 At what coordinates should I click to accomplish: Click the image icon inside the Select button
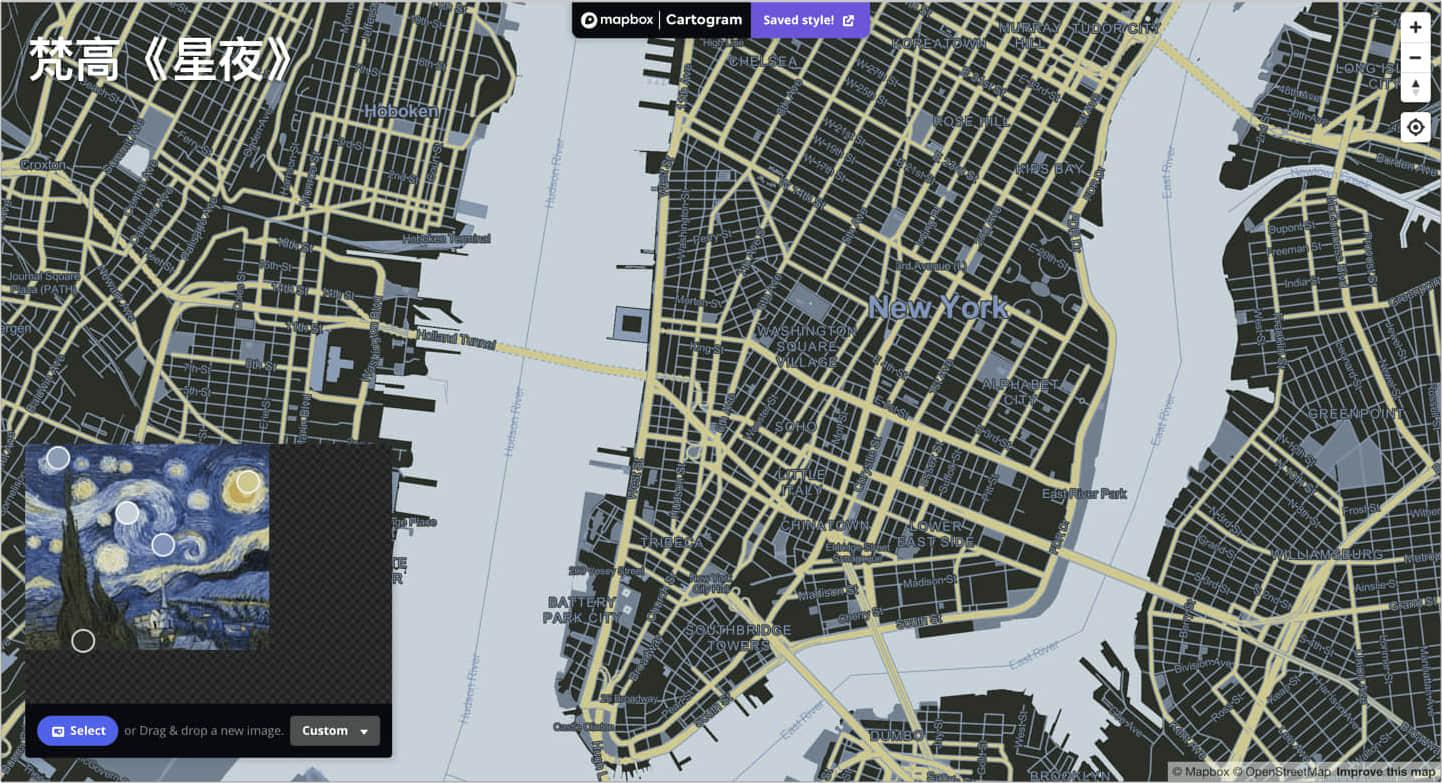[58, 731]
